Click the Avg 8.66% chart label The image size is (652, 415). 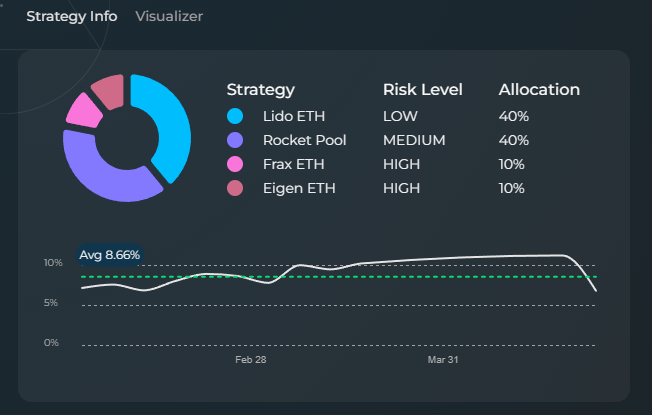click(x=109, y=255)
